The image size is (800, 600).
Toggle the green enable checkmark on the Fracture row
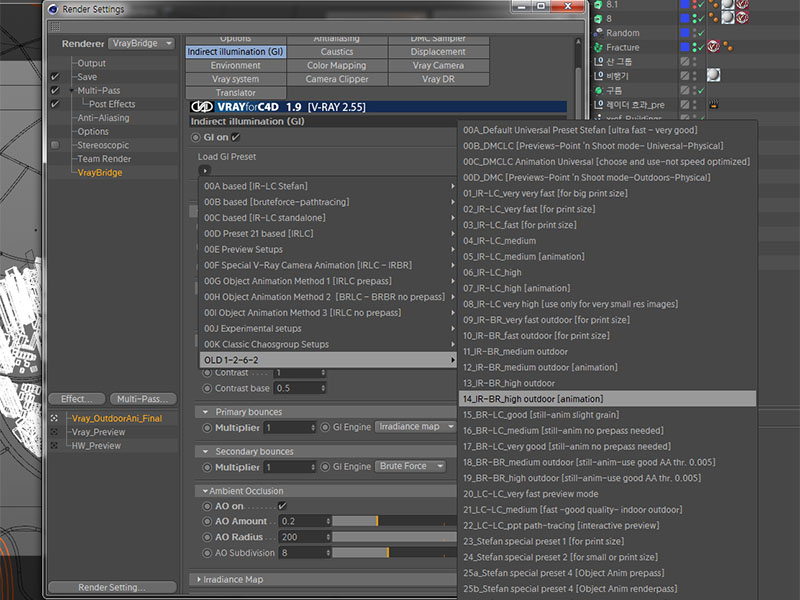(701, 47)
